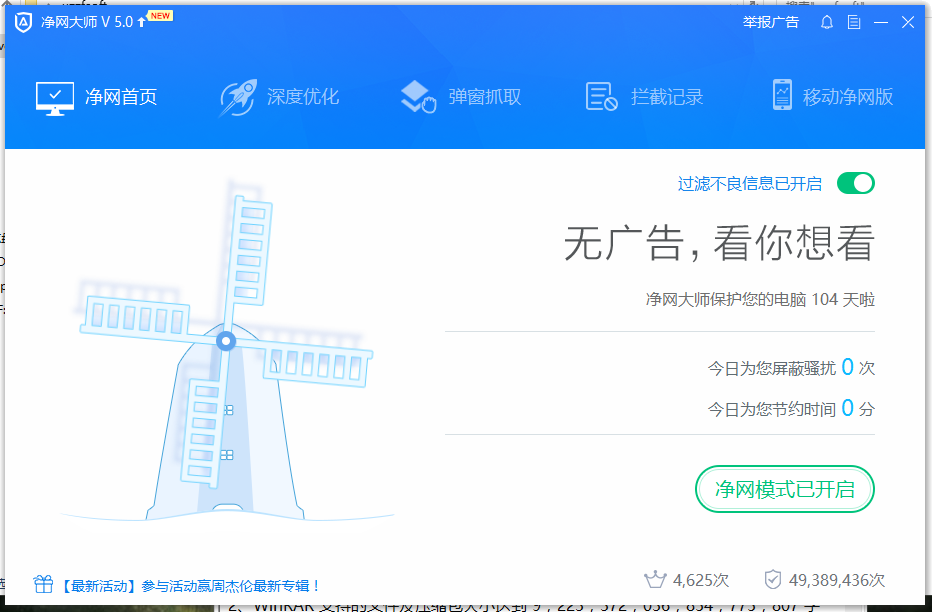Click the NEW upgrade arrow badge
The height and width of the screenshot is (612, 932).
click(155, 19)
